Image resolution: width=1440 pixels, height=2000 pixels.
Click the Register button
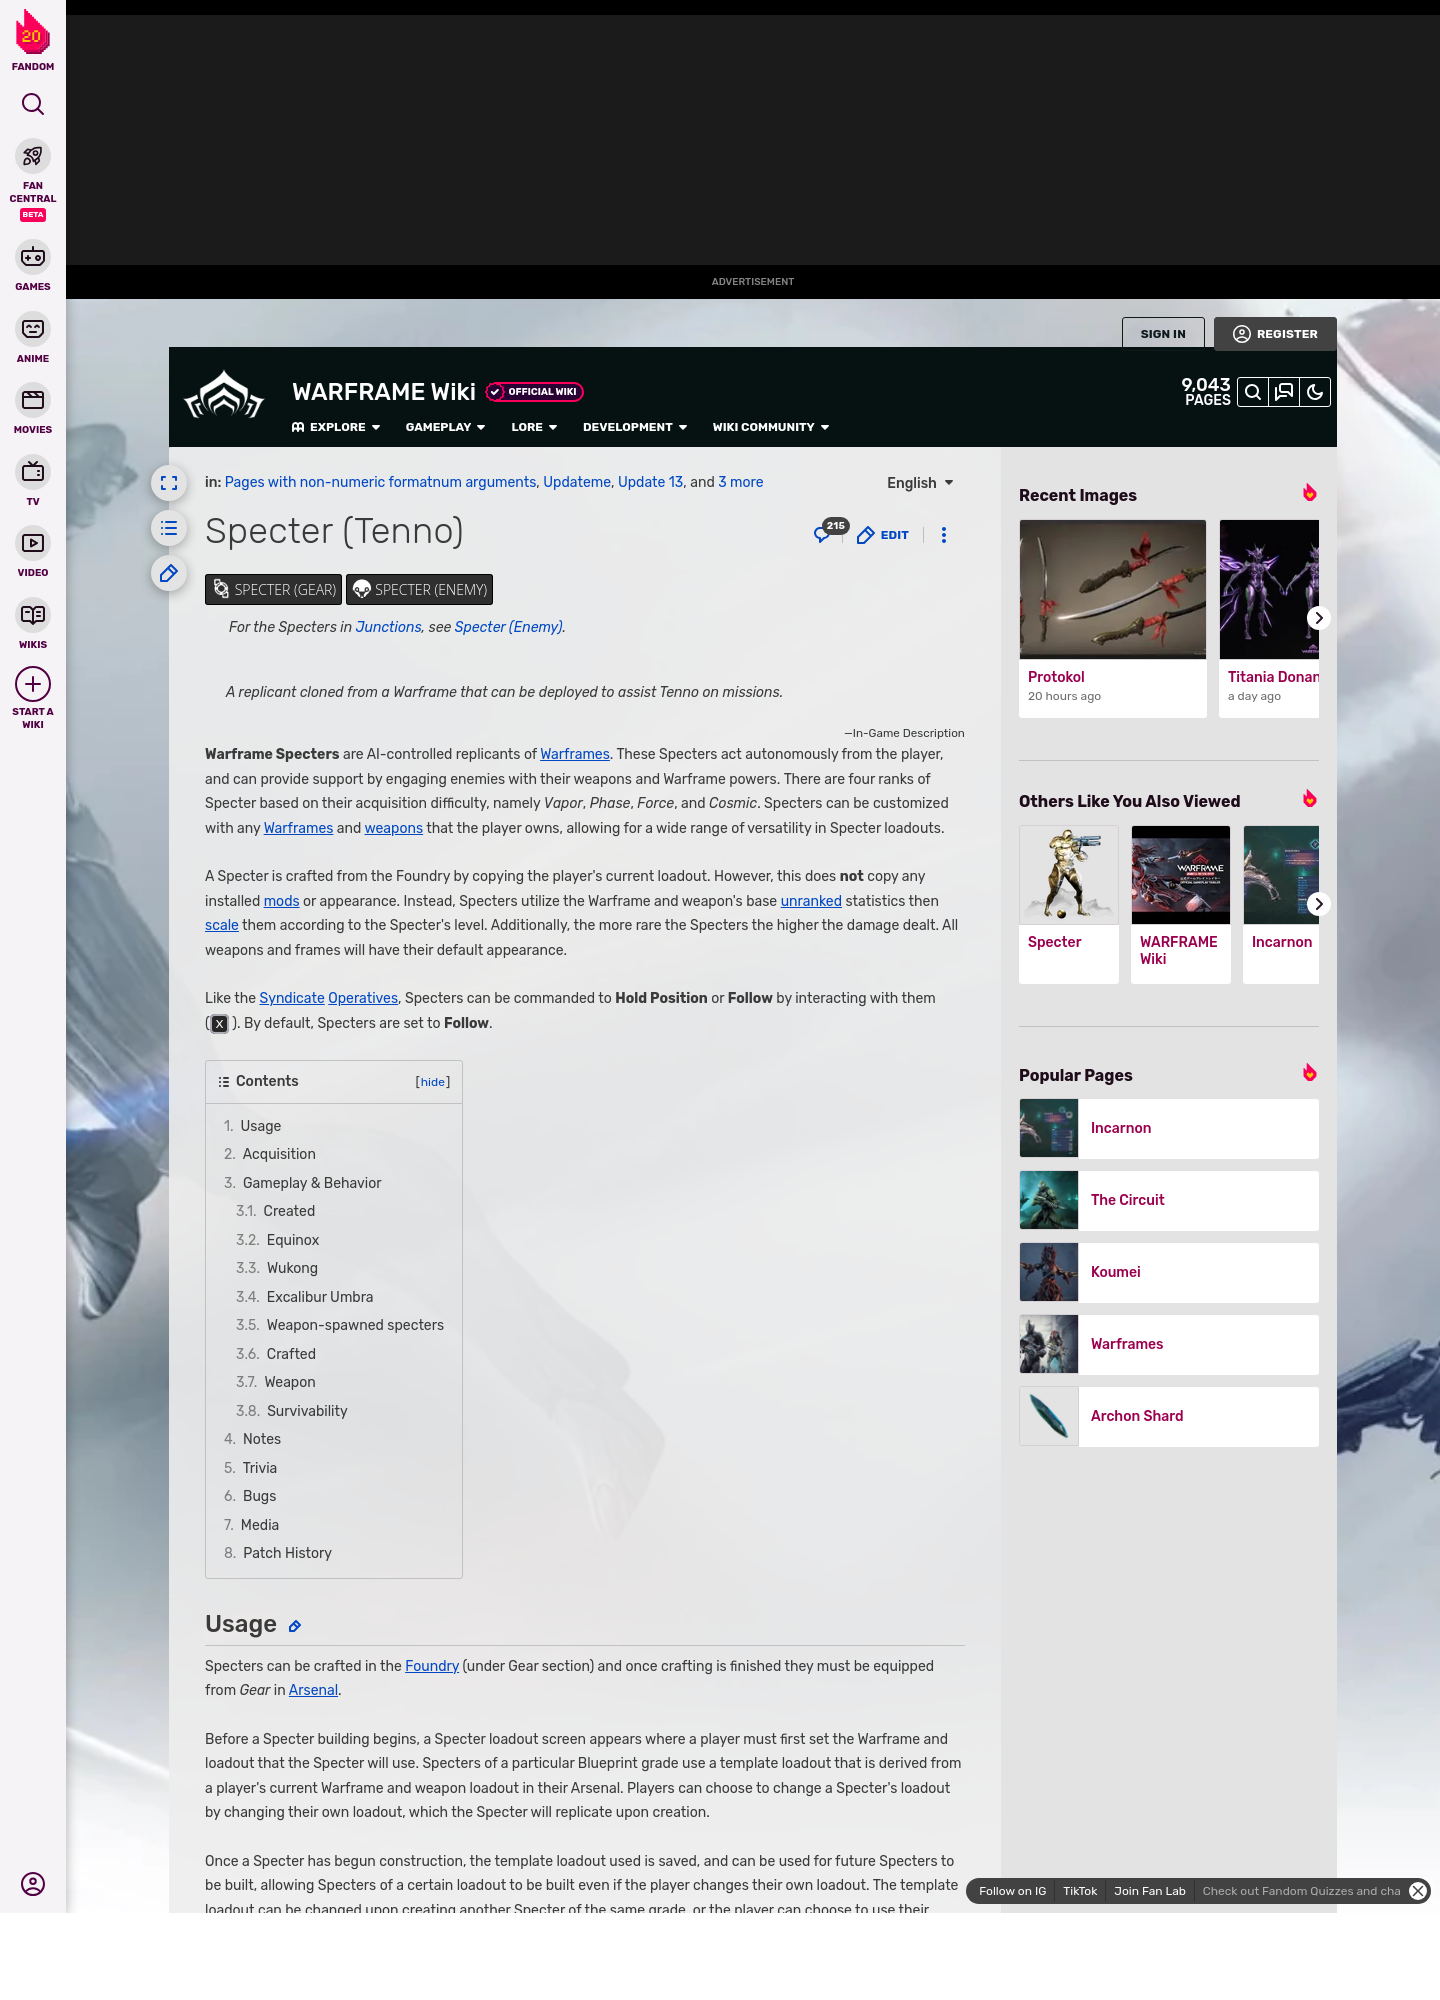(x=1275, y=334)
